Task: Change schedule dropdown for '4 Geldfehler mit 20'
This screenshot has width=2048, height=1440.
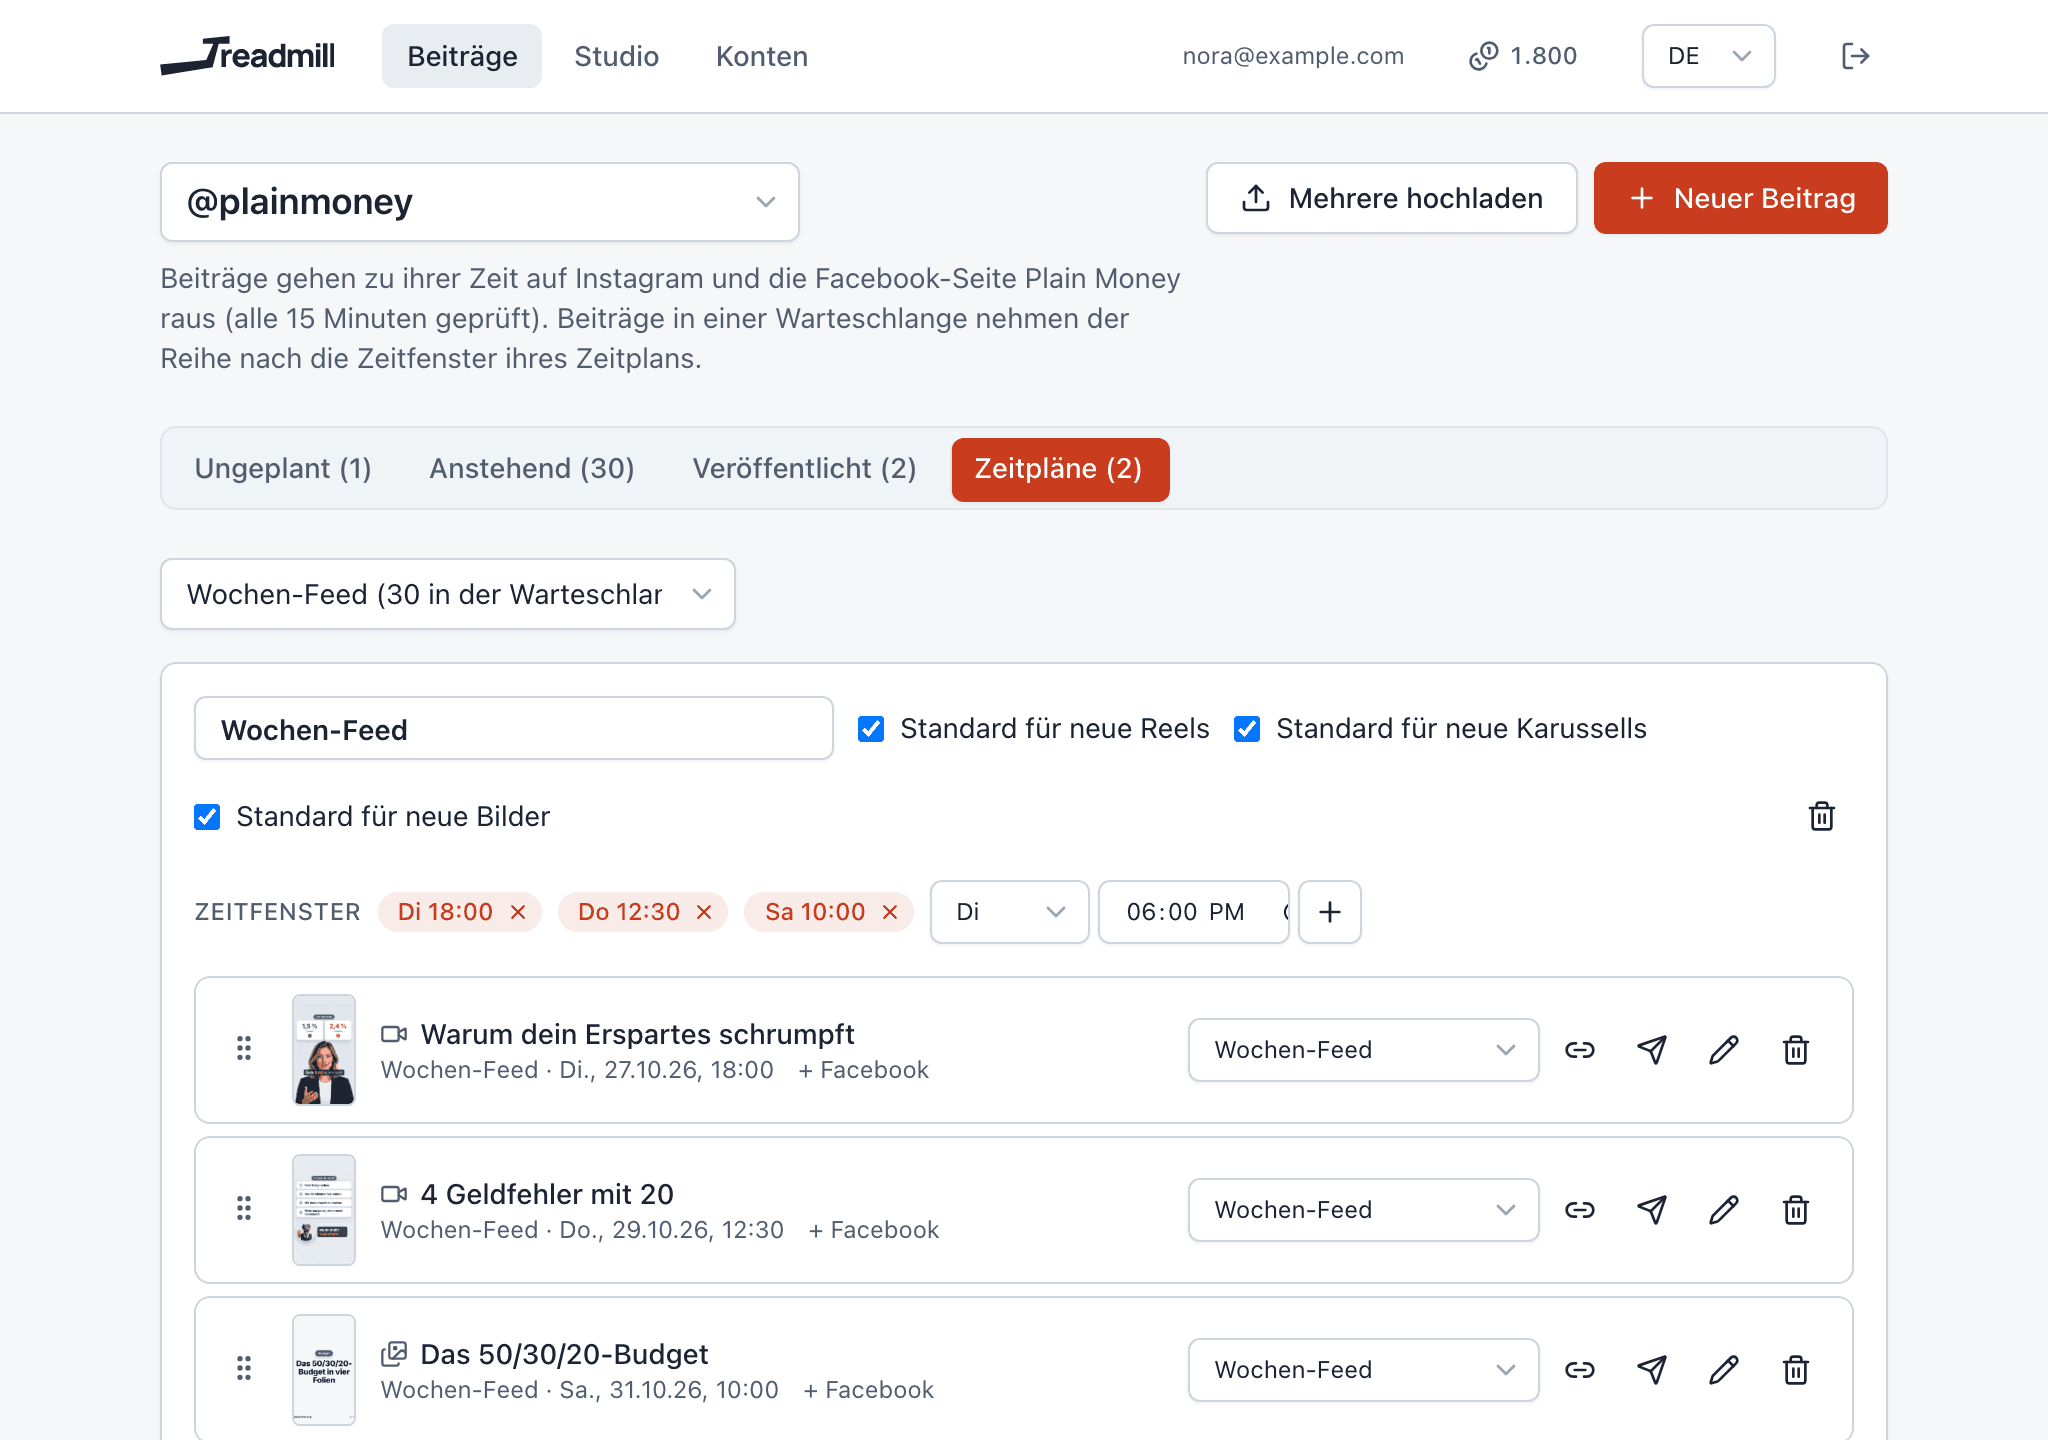Action: click(x=1363, y=1210)
